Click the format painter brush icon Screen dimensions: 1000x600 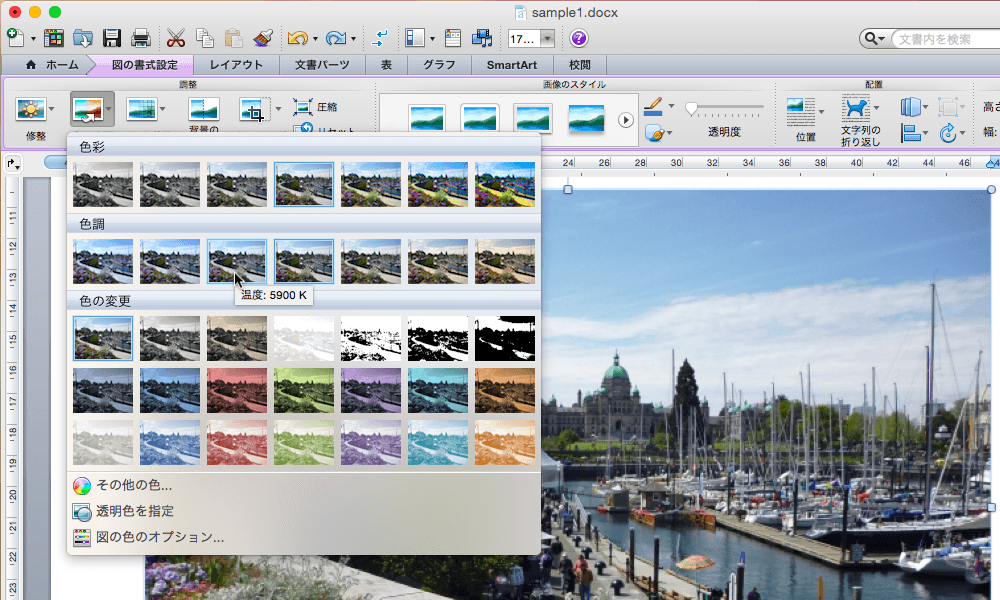click(x=263, y=39)
